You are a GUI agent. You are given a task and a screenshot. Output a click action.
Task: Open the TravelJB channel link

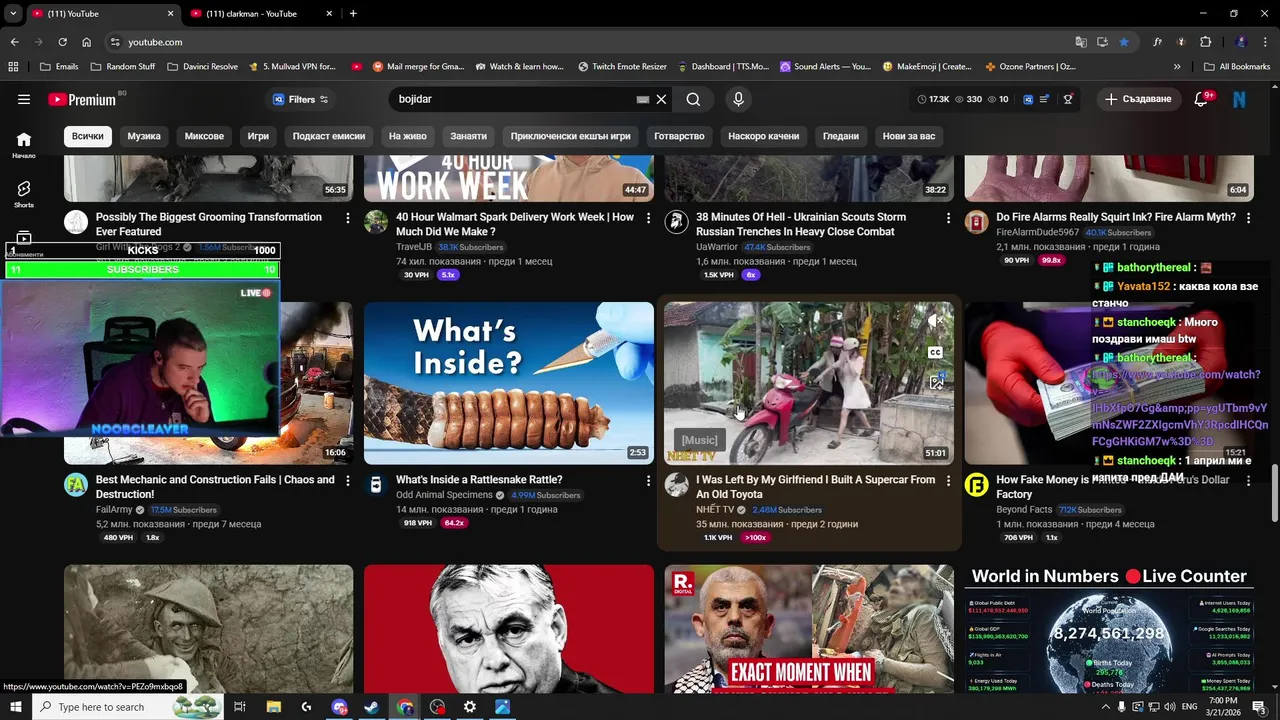pos(413,247)
